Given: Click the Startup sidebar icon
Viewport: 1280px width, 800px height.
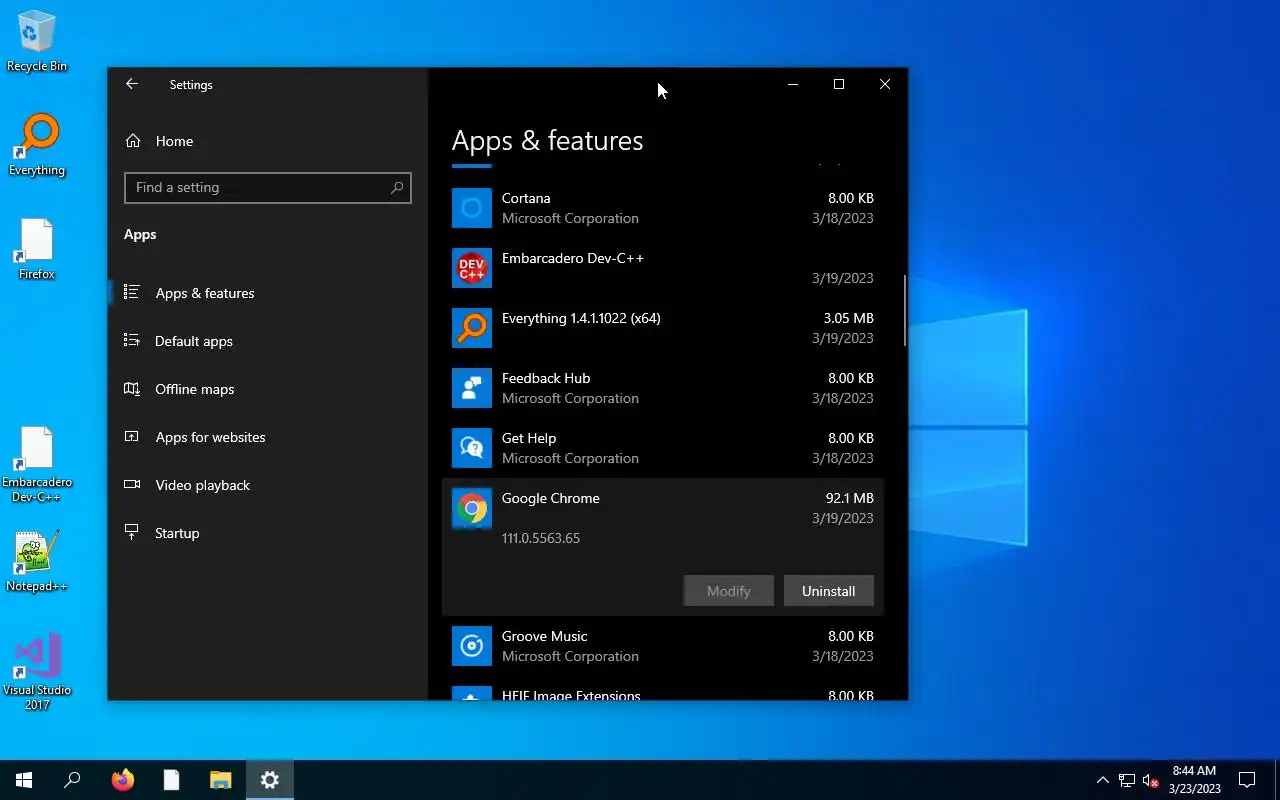Looking at the screenshot, I should click(x=131, y=533).
